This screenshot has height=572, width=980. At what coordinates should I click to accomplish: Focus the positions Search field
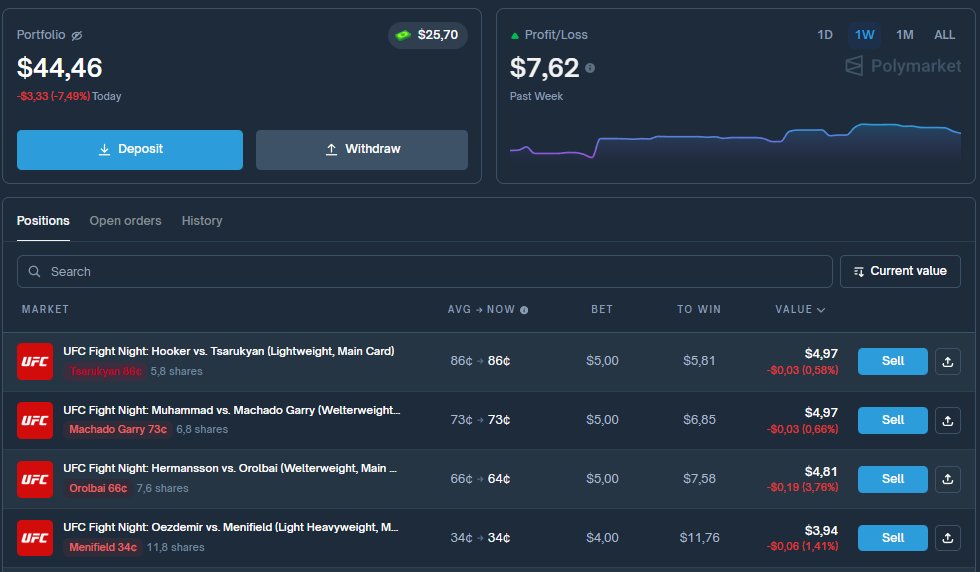(424, 271)
